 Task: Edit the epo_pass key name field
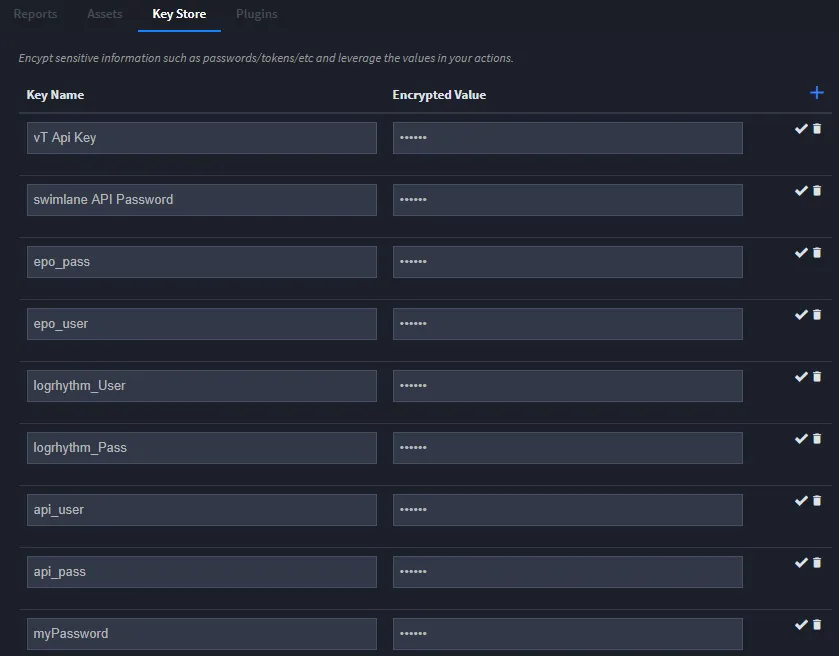202,262
